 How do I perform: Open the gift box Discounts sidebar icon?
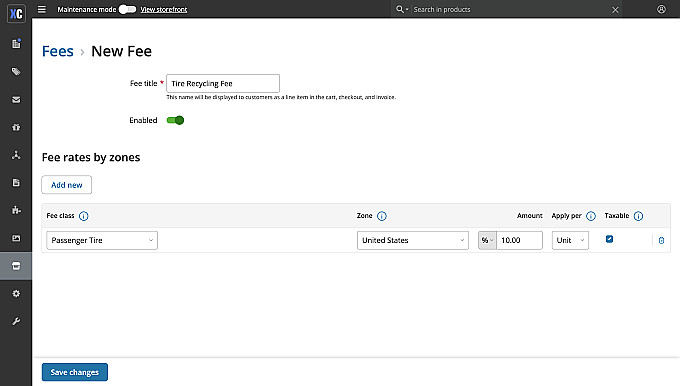pyautogui.click(x=16, y=127)
